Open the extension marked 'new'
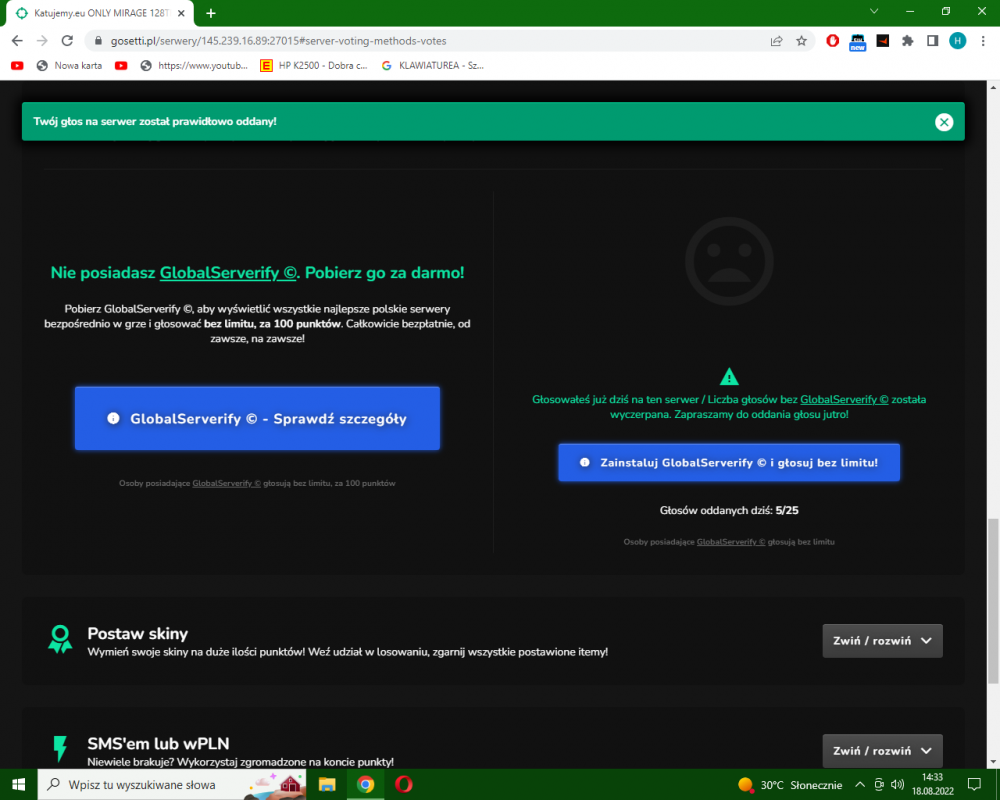Viewport: 1000px width, 800px height. click(857, 42)
